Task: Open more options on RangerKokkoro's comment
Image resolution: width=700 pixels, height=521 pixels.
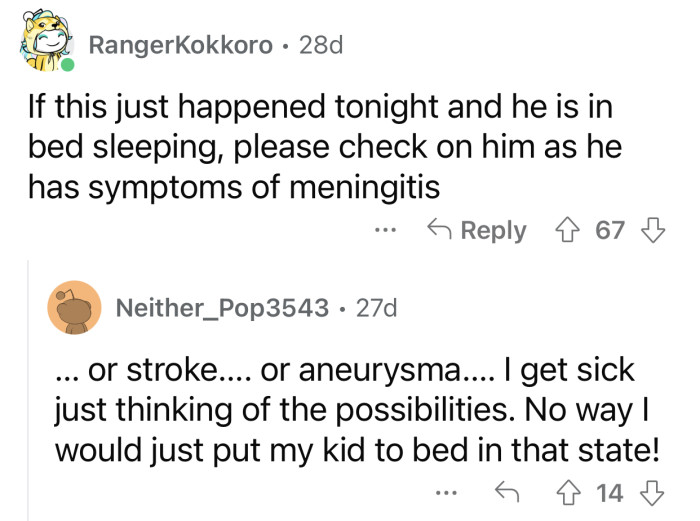Action: tap(384, 231)
